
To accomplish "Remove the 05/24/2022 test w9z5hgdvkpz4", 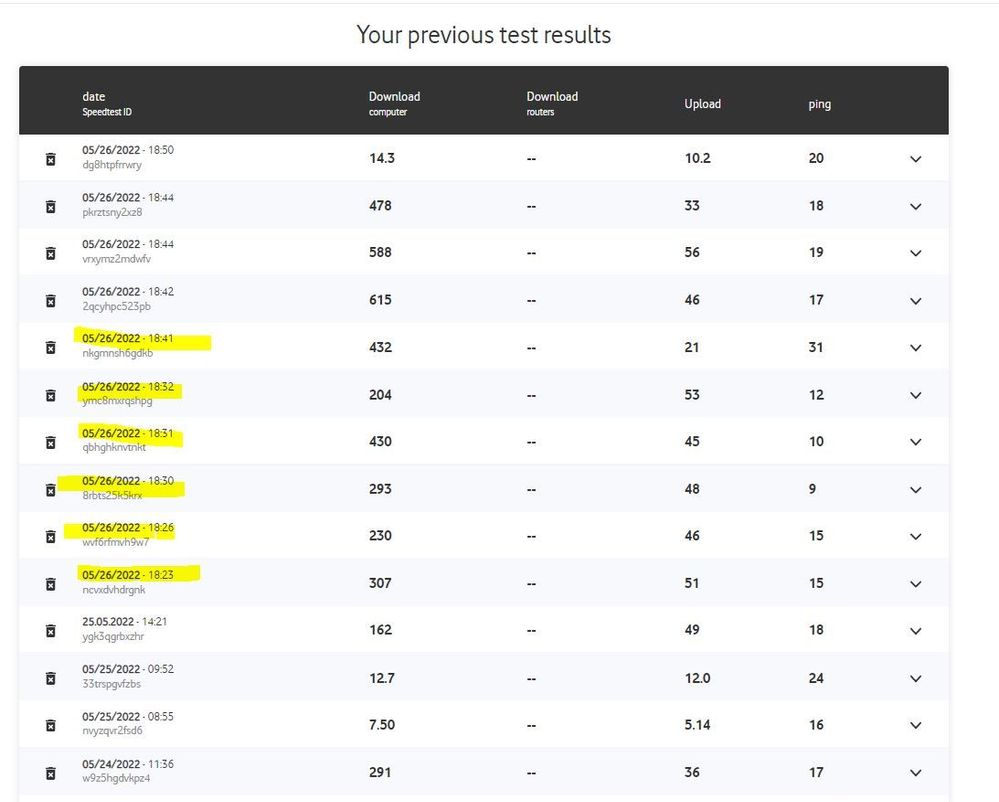I will click(x=50, y=772).
